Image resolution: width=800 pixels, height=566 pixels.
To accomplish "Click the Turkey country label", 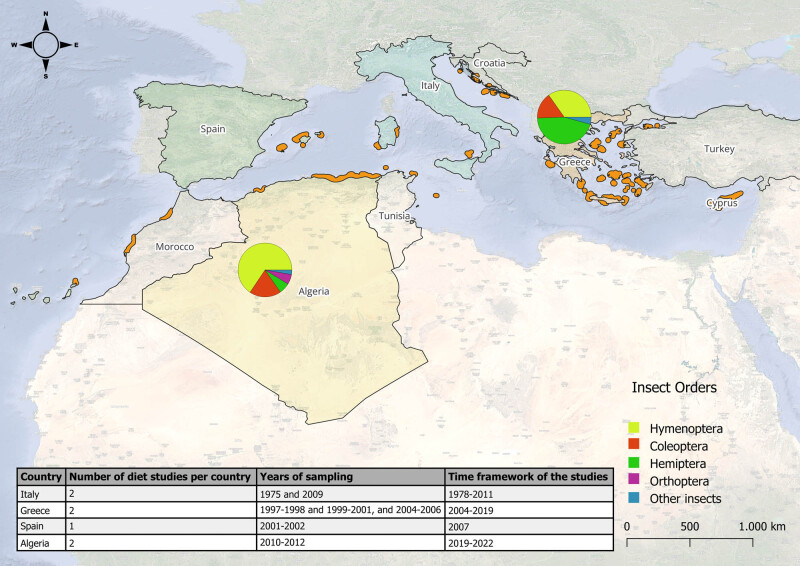I will coord(719,149).
